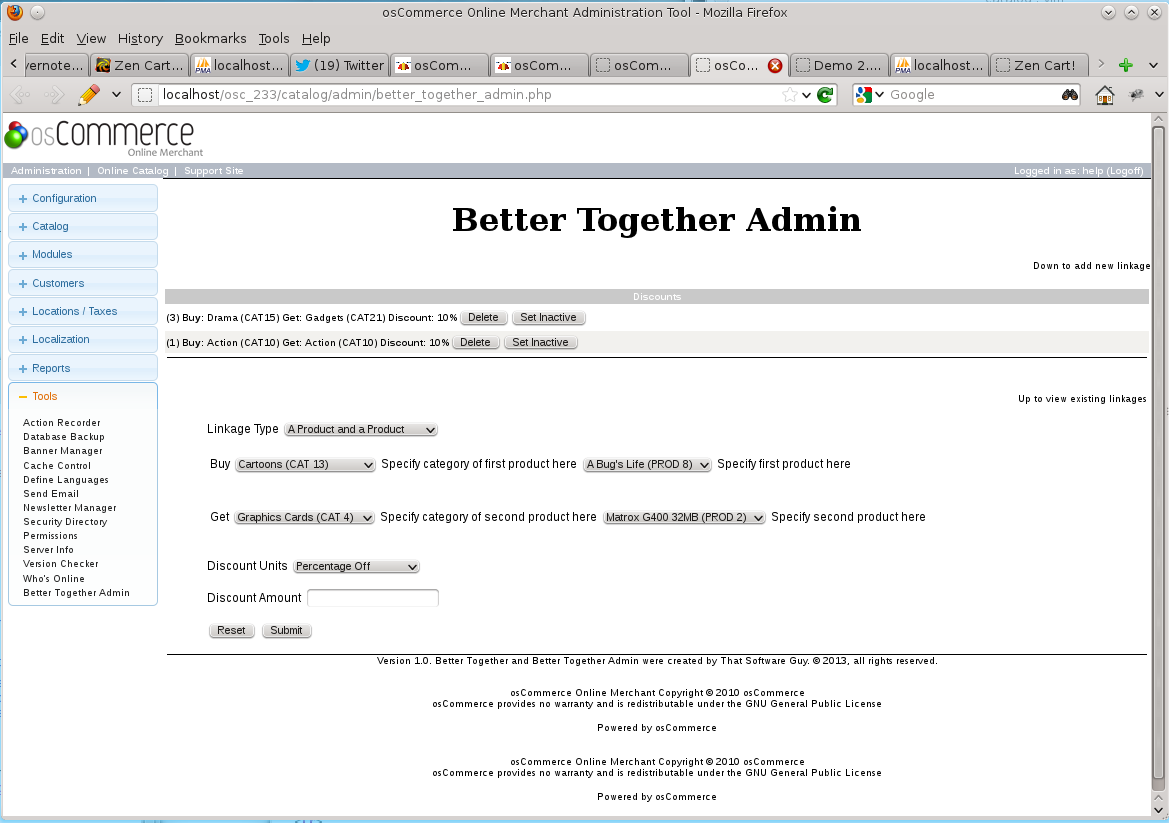Click inside the Discount Amount field
Image resolution: width=1169 pixels, height=823 pixels.
coord(372,597)
